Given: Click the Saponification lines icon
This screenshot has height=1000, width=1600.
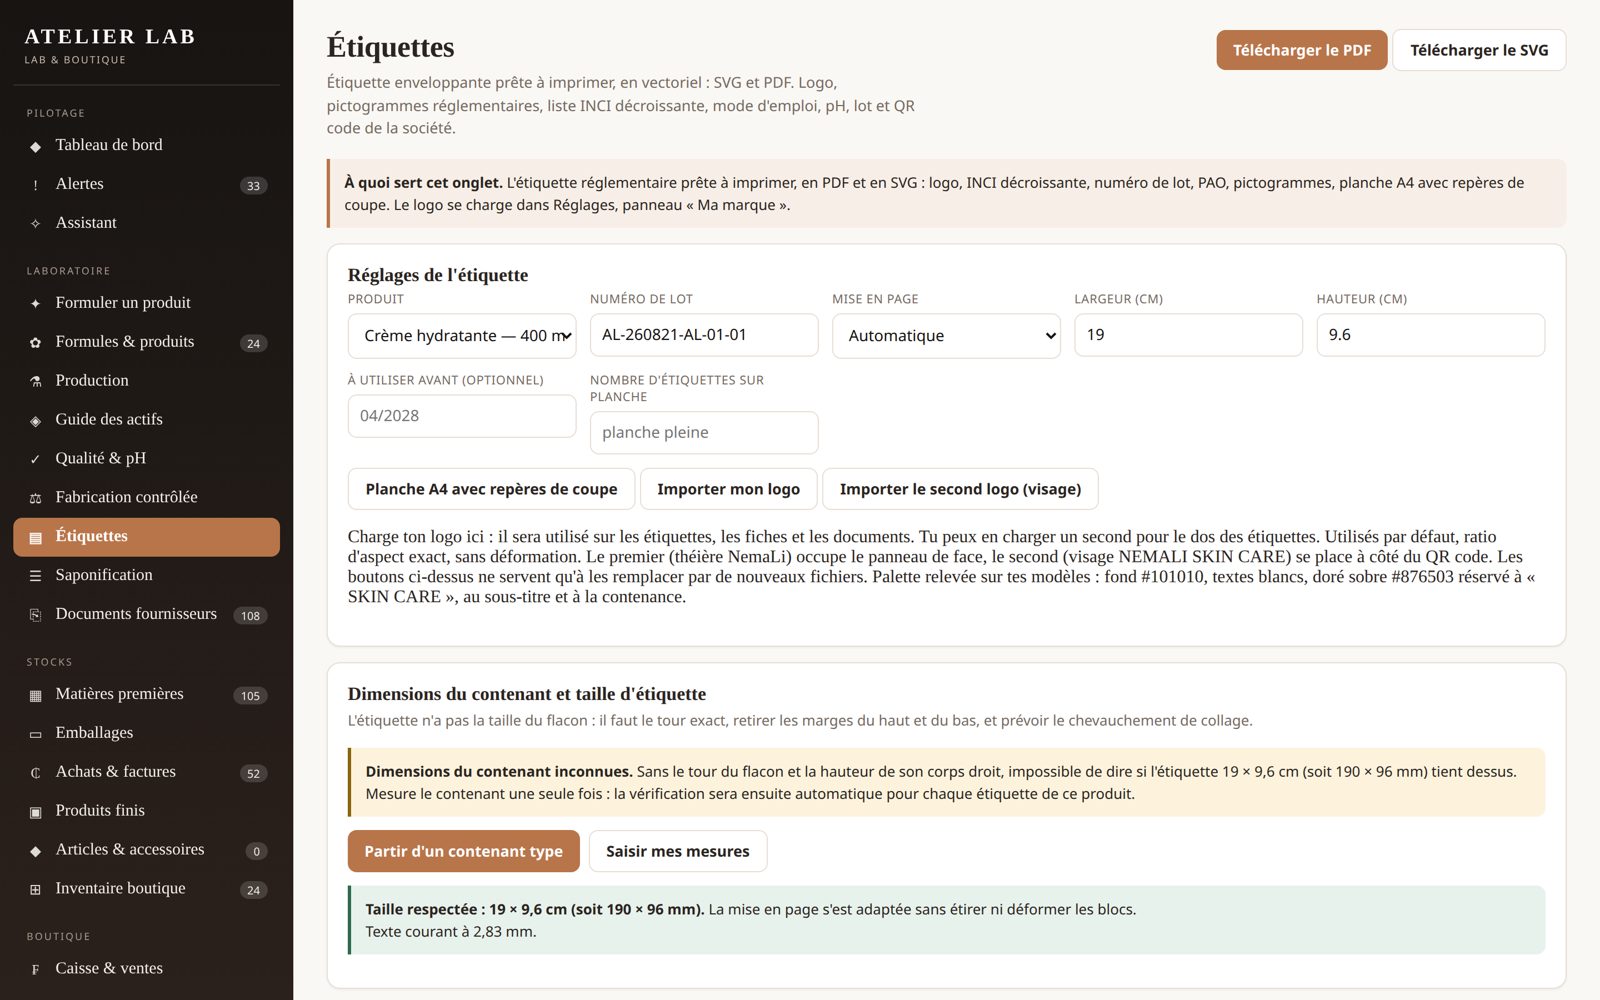Looking at the screenshot, I should point(35,576).
